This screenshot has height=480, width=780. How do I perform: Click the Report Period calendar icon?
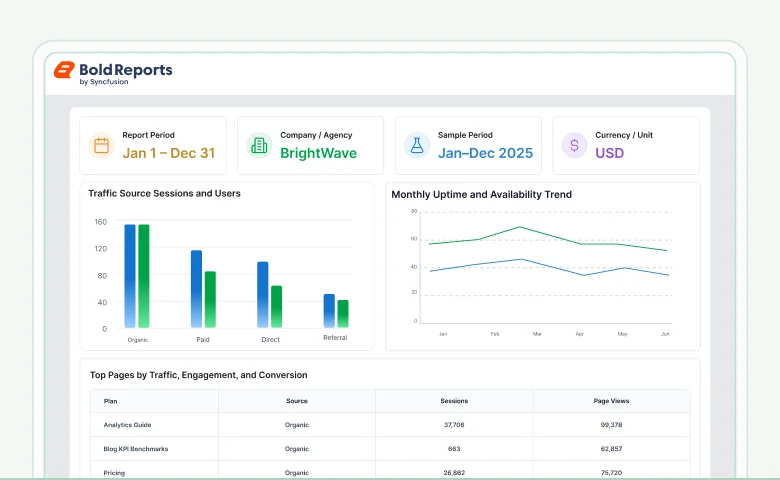pos(101,145)
